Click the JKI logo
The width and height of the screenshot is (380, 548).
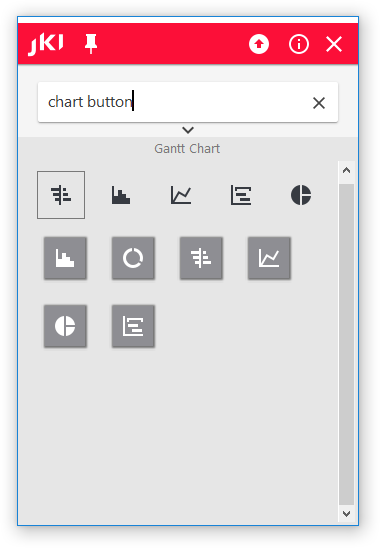coord(46,44)
